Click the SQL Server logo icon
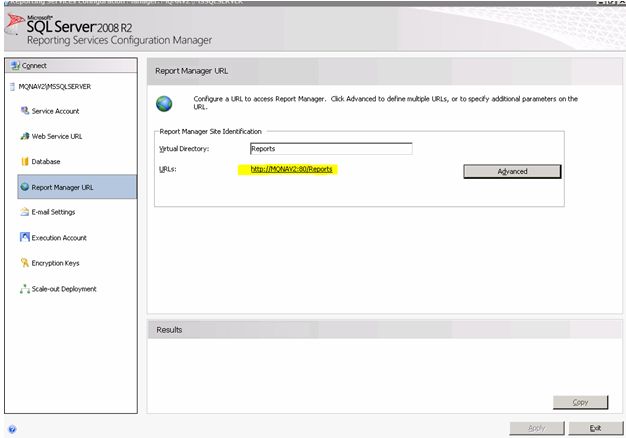The width and height of the screenshot is (626, 438). click(15, 24)
